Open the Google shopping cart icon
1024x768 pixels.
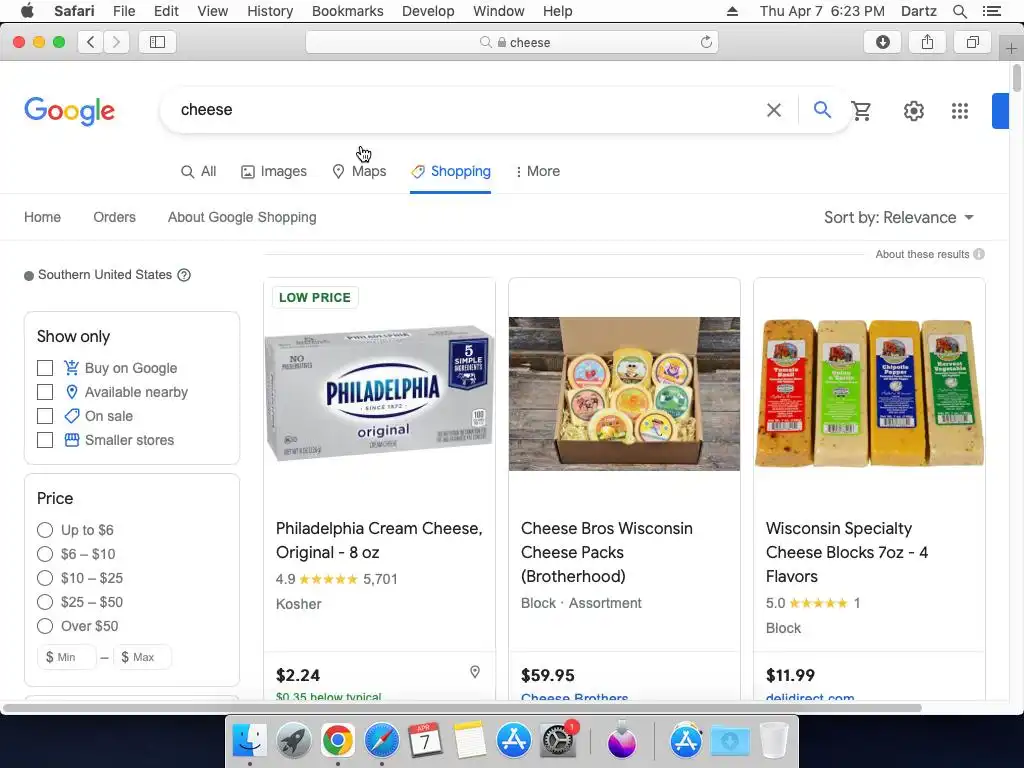point(861,110)
